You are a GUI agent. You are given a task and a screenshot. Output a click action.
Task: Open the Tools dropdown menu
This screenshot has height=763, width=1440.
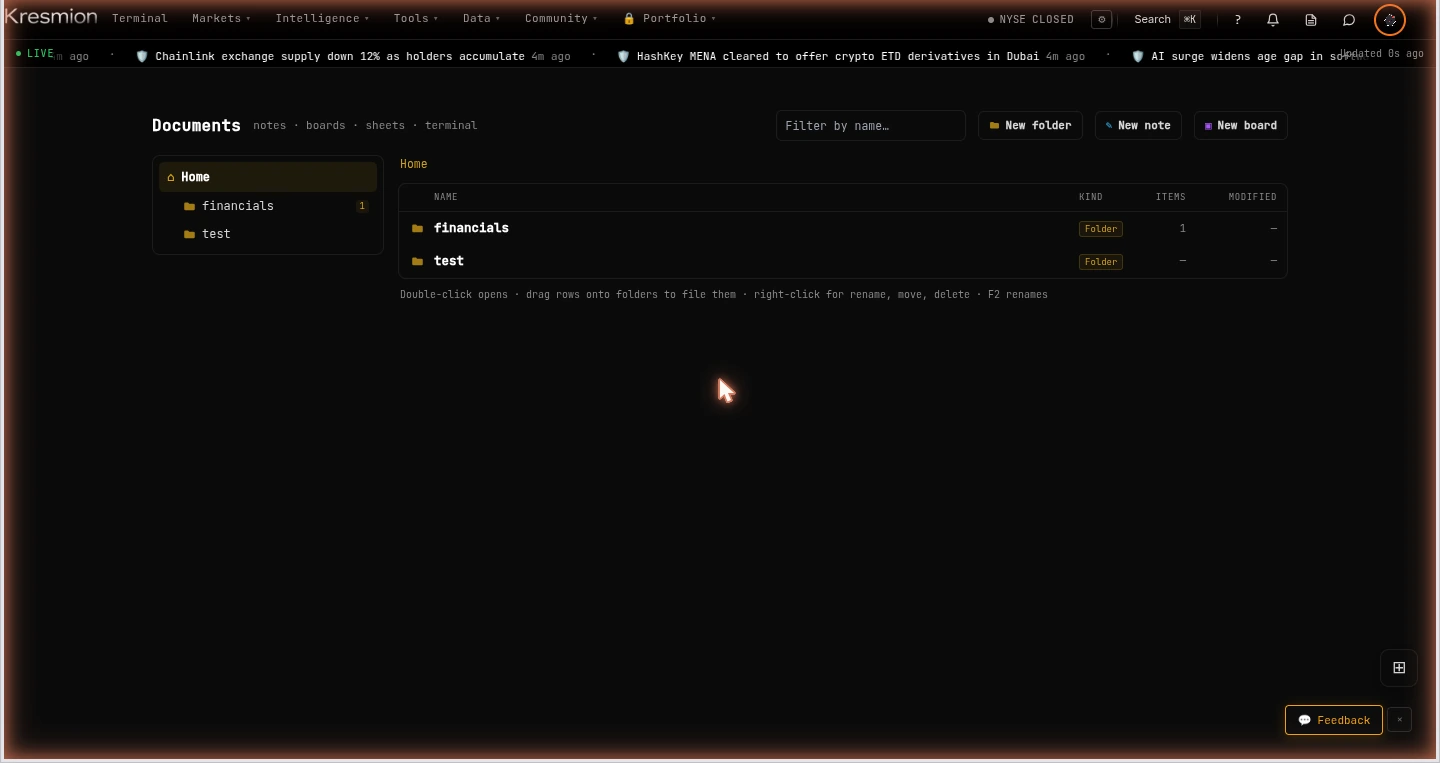point(416,18)
